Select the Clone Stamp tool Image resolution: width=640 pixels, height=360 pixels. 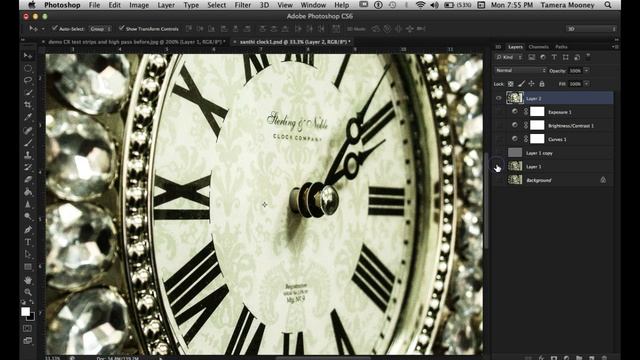[x=28, y=155]
